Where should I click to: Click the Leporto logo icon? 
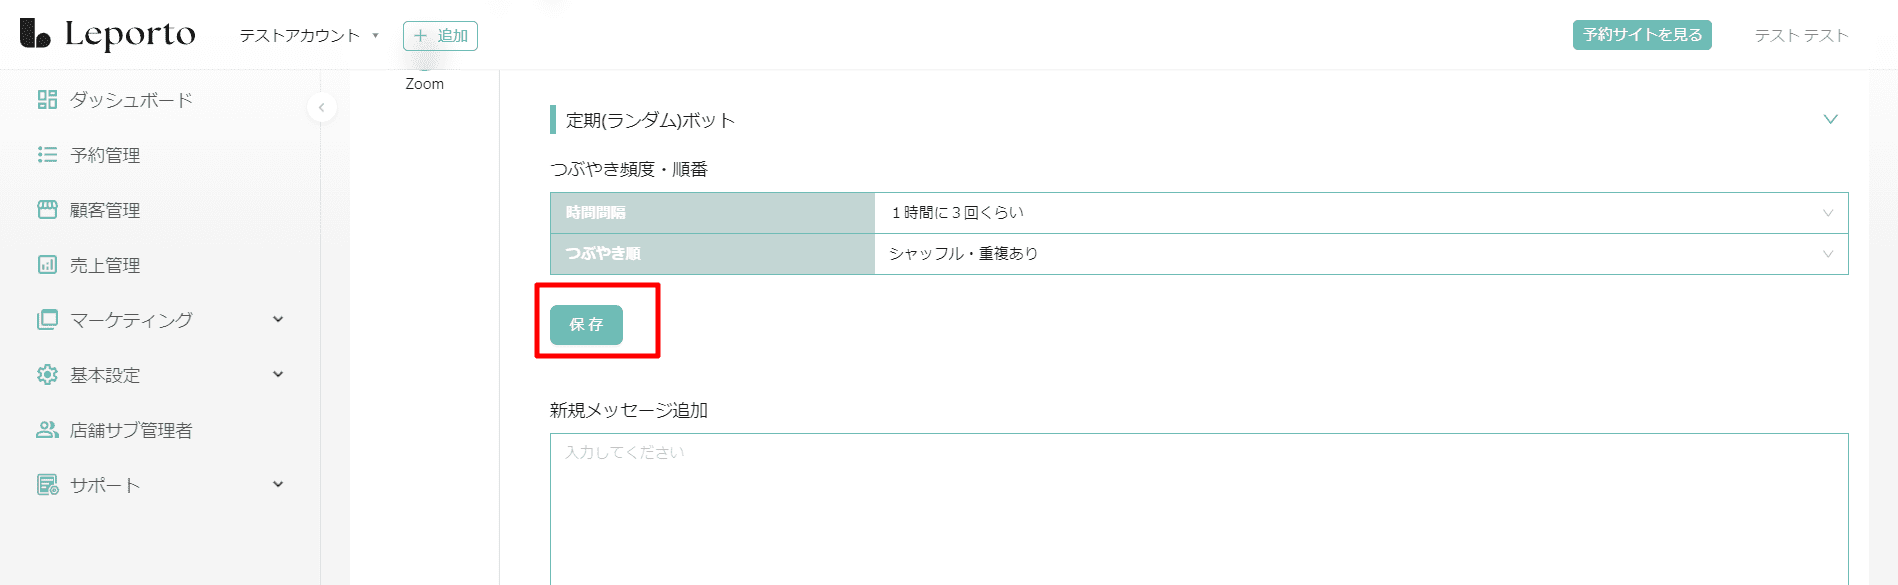(35, 33)
